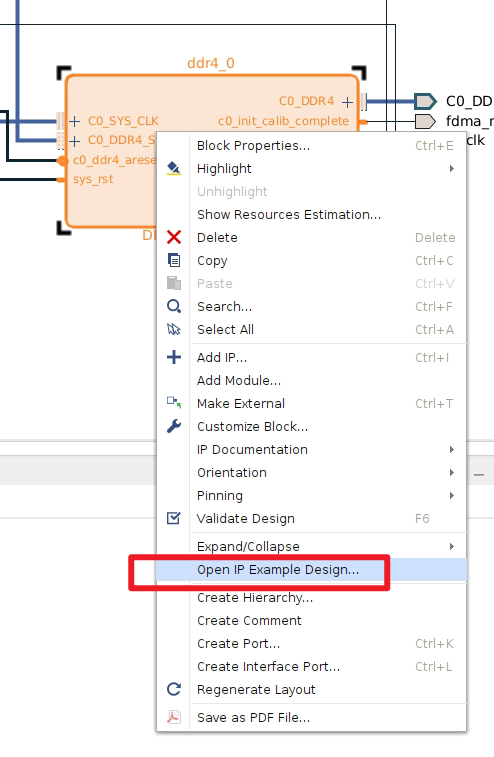Expand the C0_DDR4 interface pin plus
494x757 pixels.
pyautogui.click(x=347, y=102)
